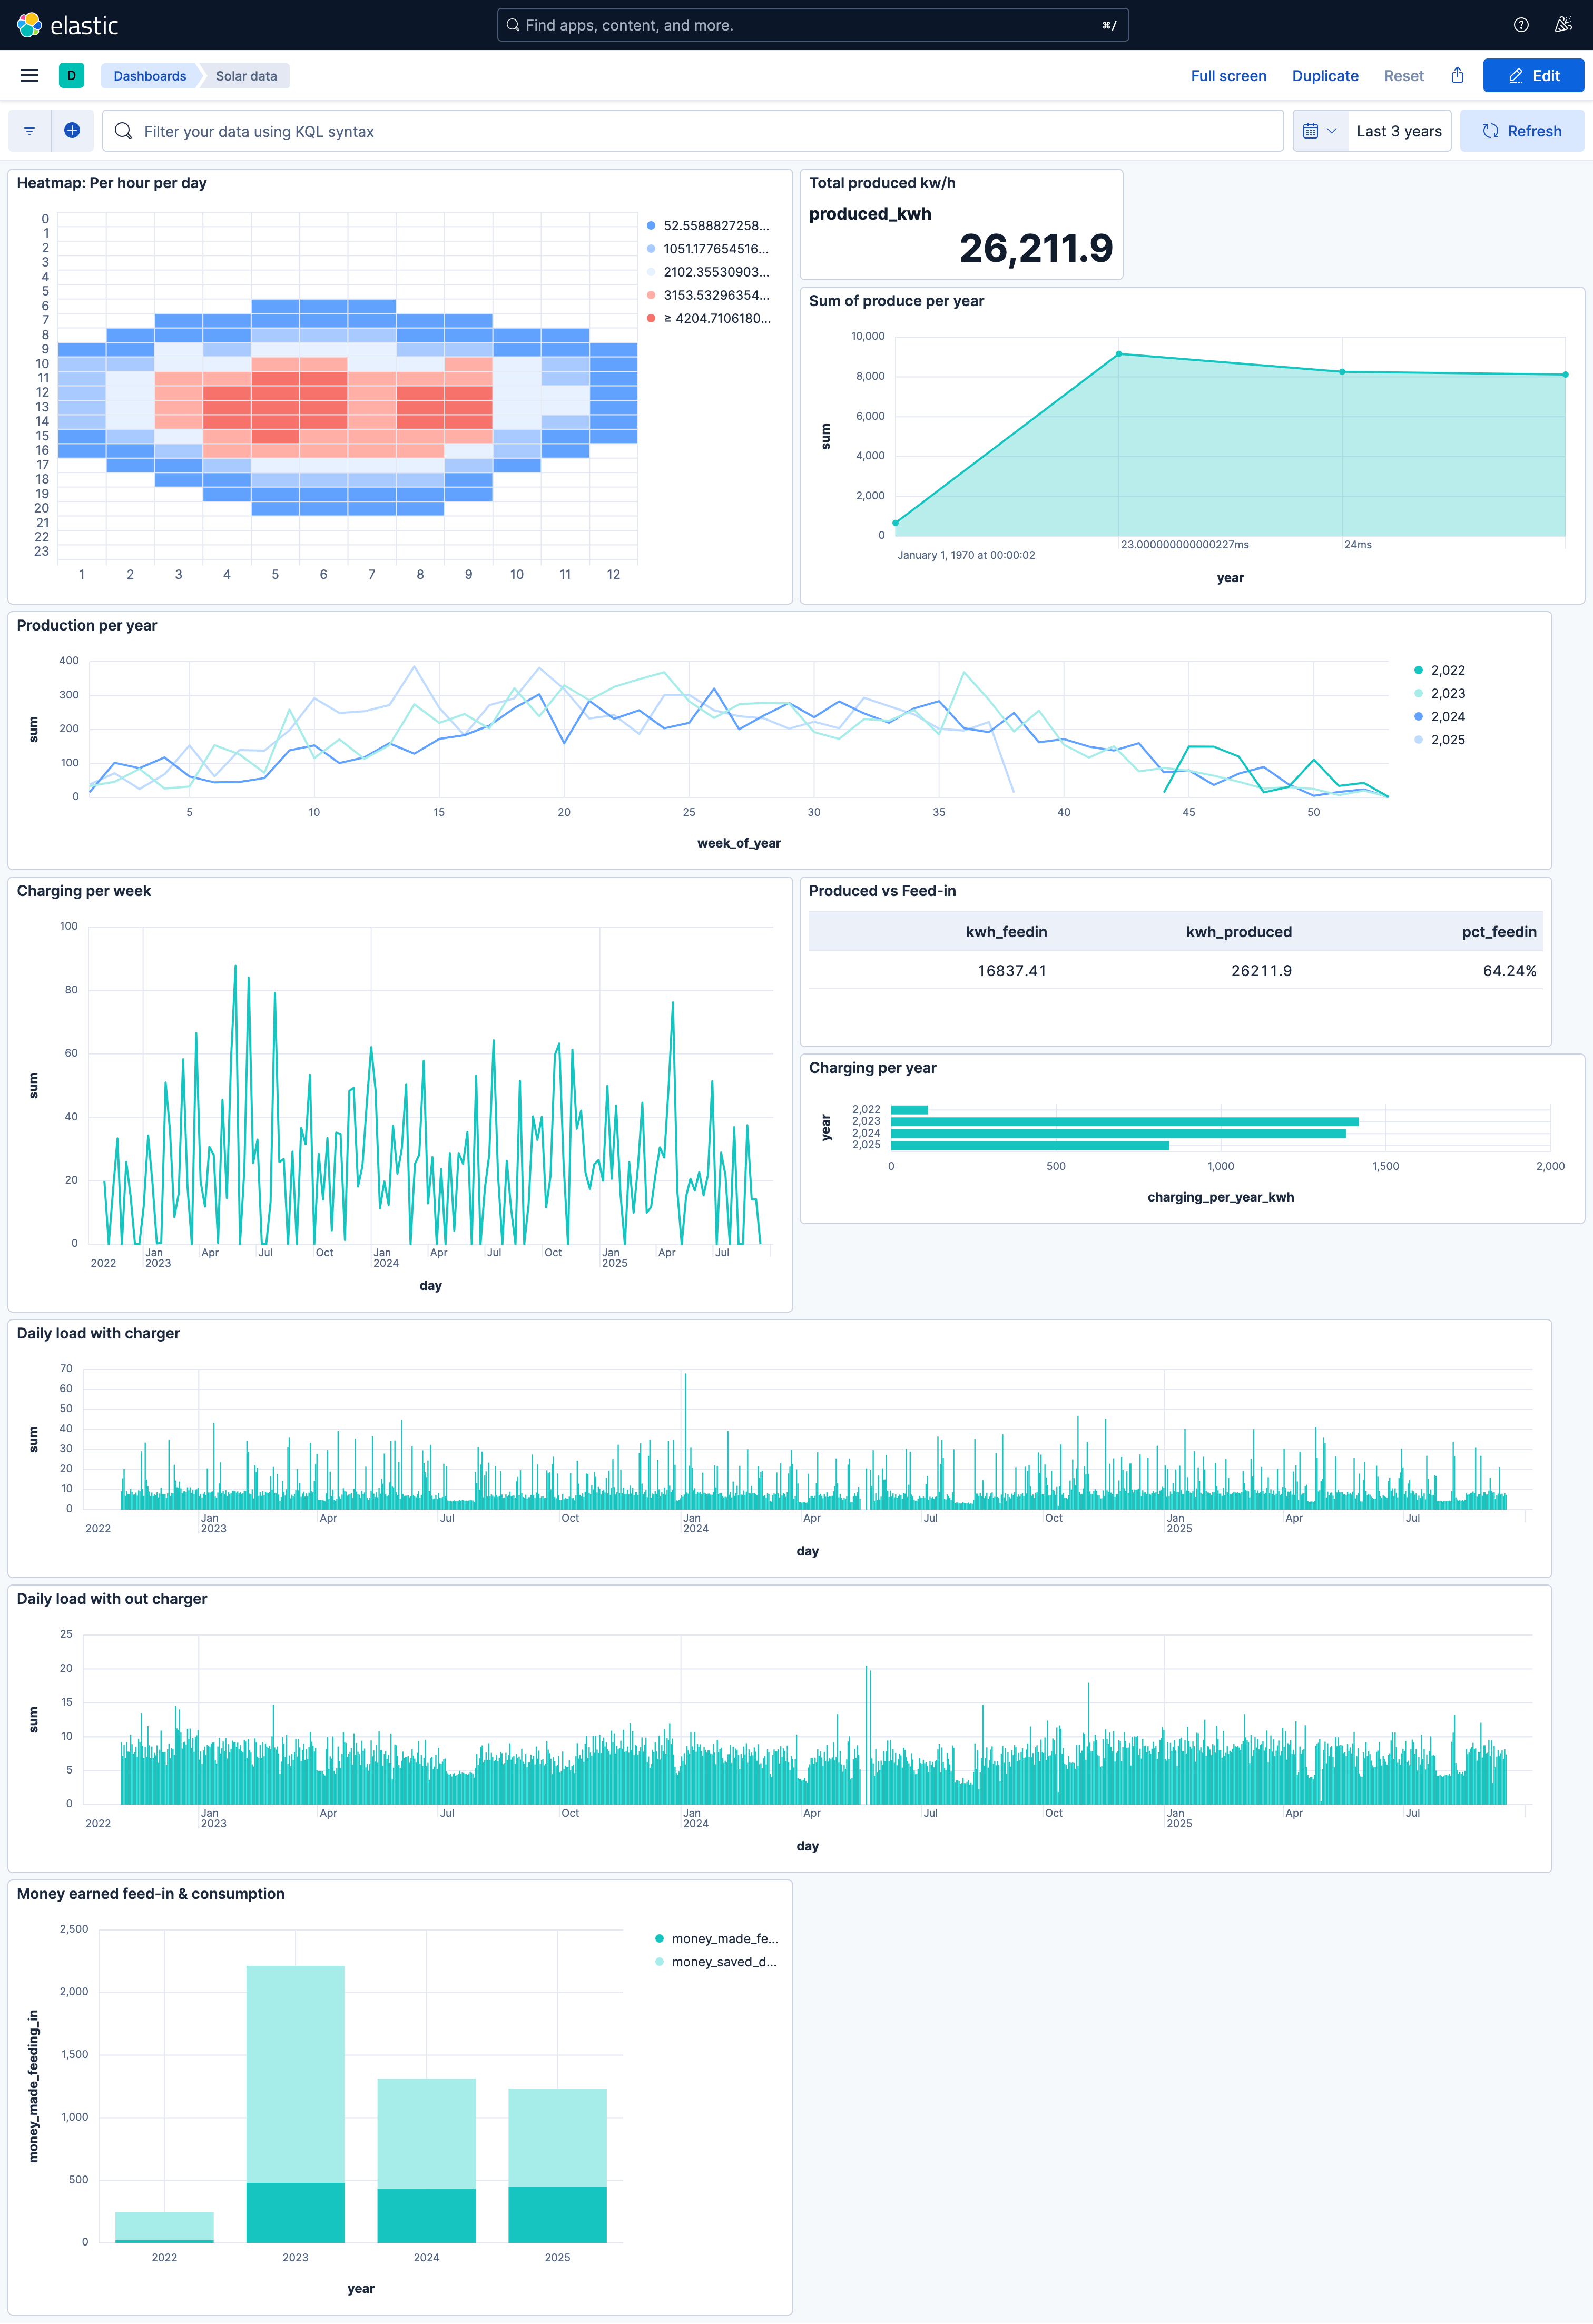Click the red ≥ 4204 heatmap swatch
Viewport: 1593px width, 2324px height.
click(x=651, y=319)
